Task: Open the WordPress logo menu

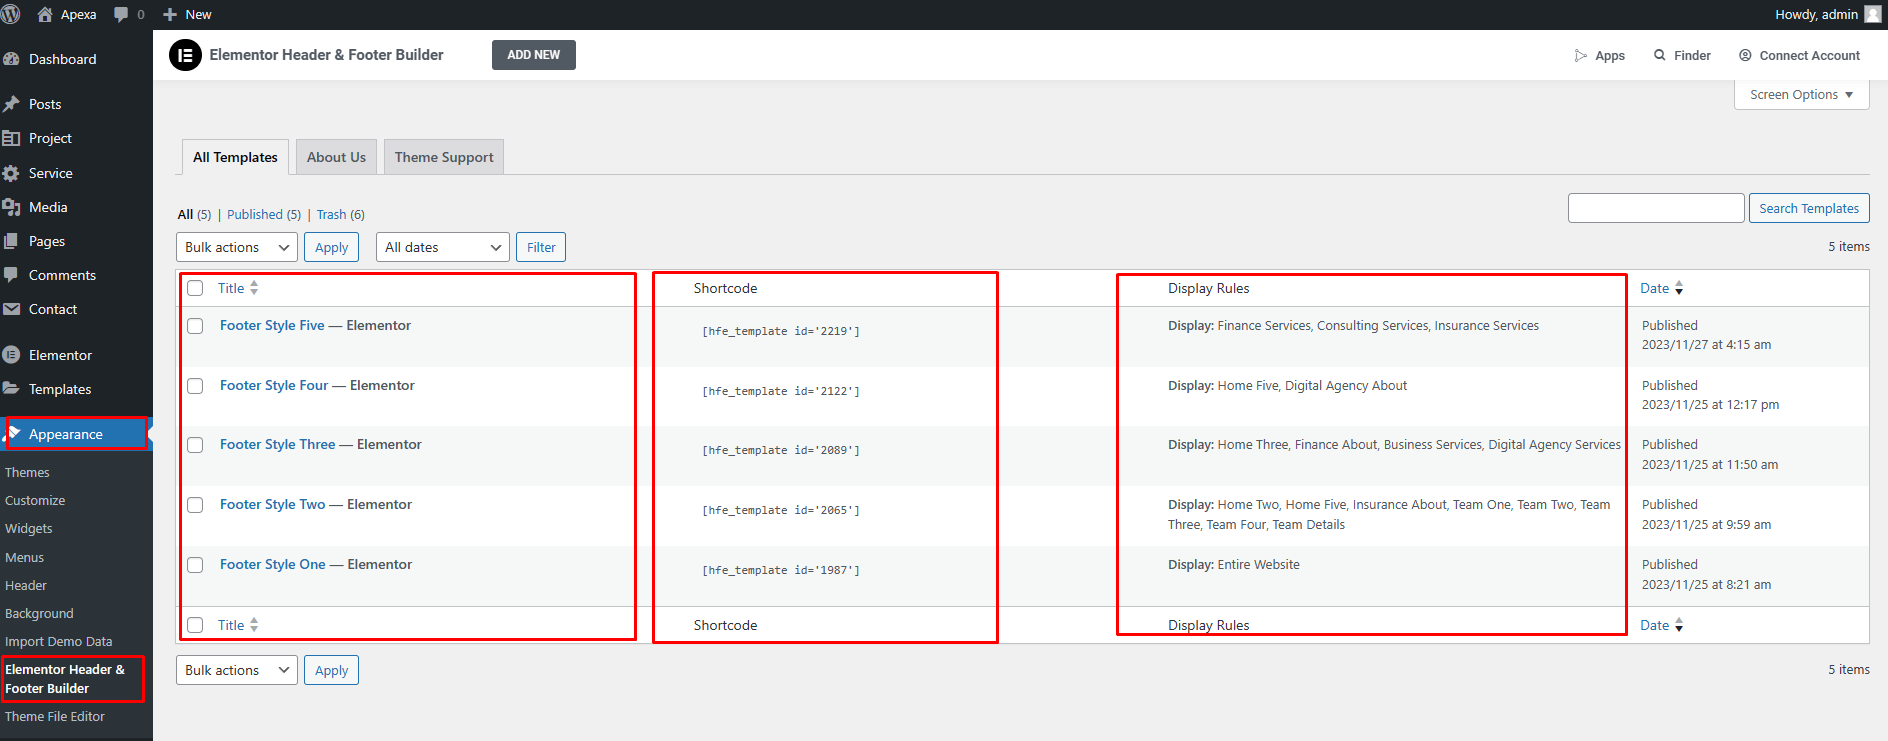Action: tap(11, 14)
